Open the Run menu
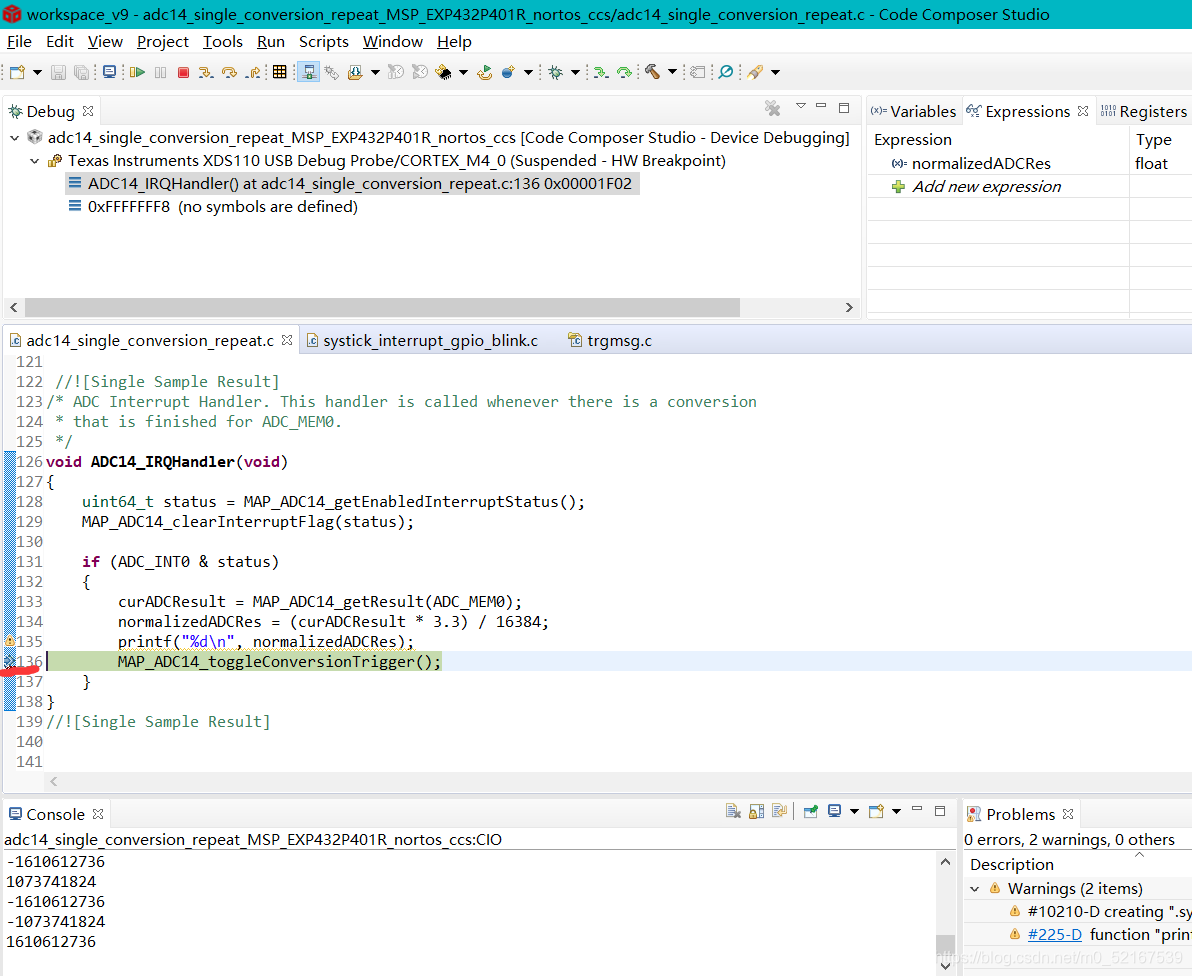 pos(271,42)
